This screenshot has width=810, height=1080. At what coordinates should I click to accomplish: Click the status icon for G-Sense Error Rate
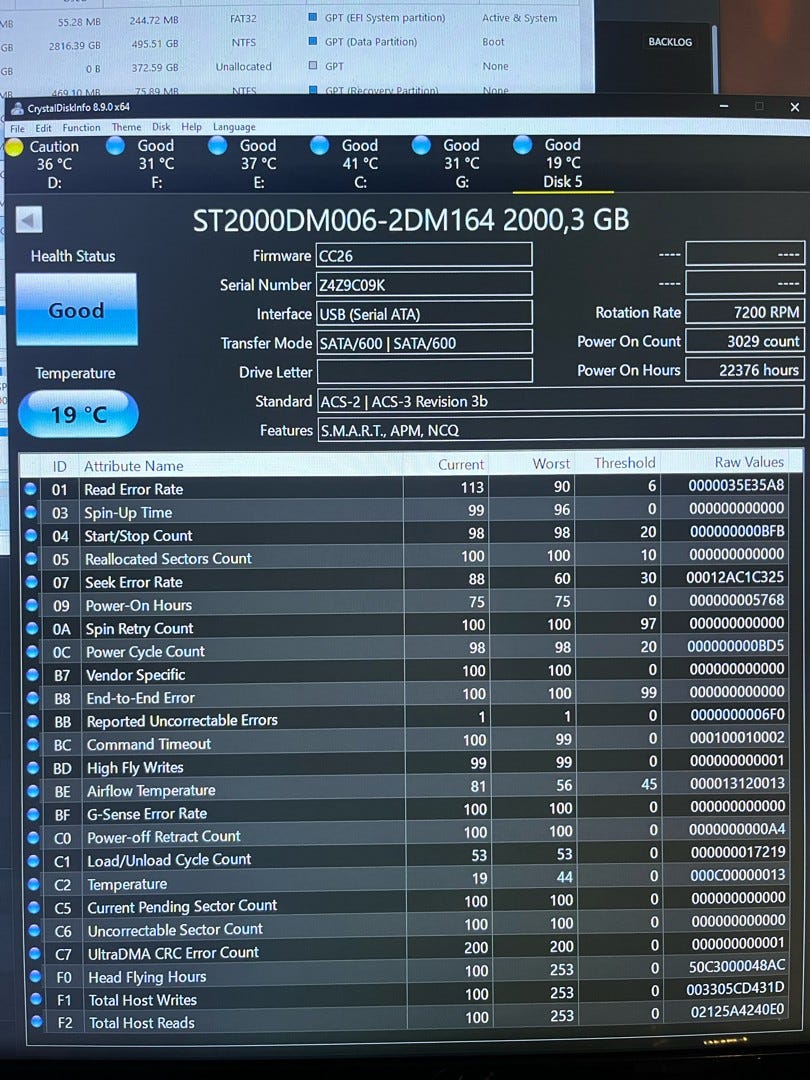33,814
